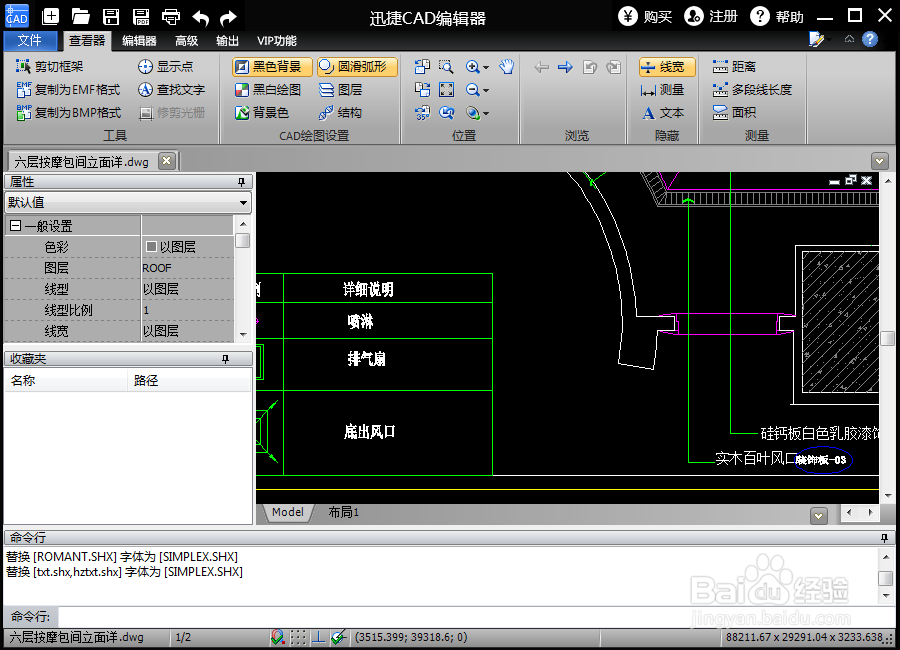Click 购买 purchase button

click(x=645, y=16)
